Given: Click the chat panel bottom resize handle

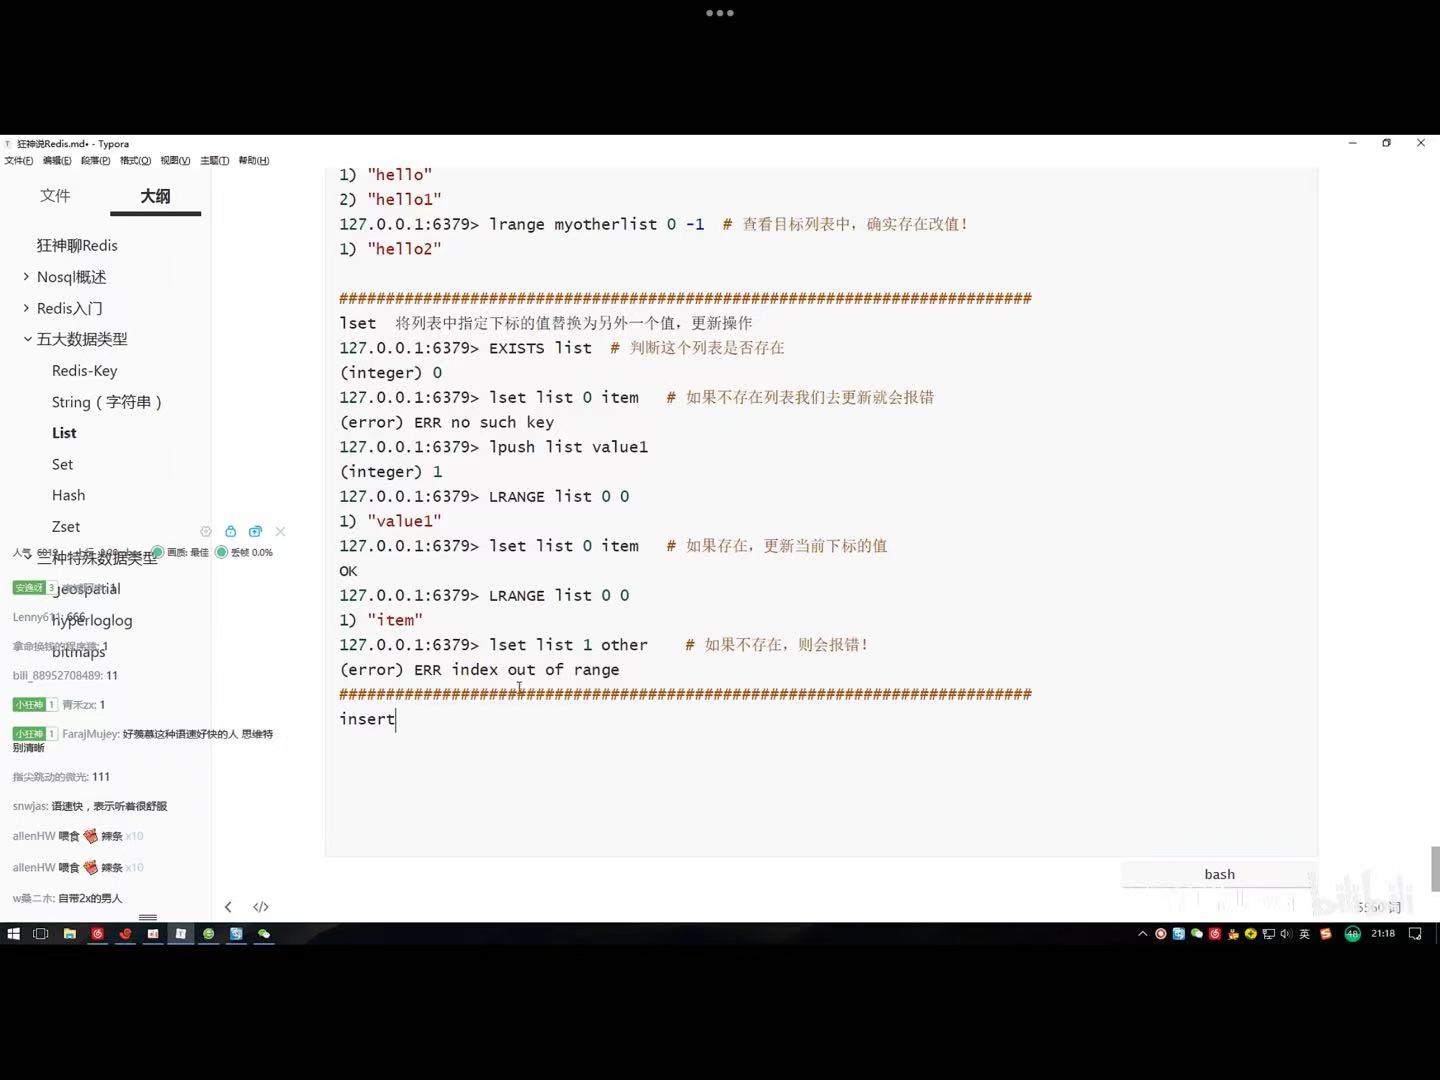Looking at the screenshot, I should coord(148,917).
